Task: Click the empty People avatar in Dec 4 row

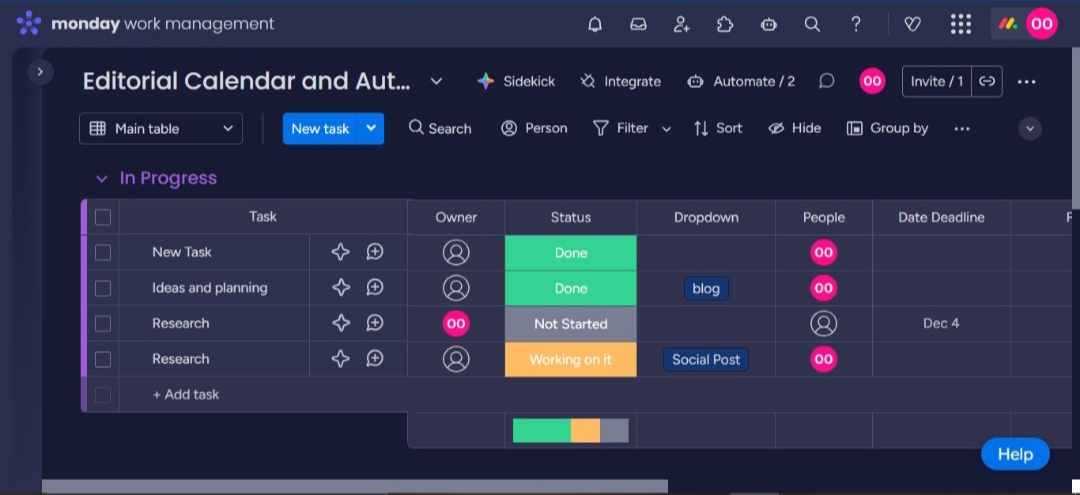Action: (824, 324)
